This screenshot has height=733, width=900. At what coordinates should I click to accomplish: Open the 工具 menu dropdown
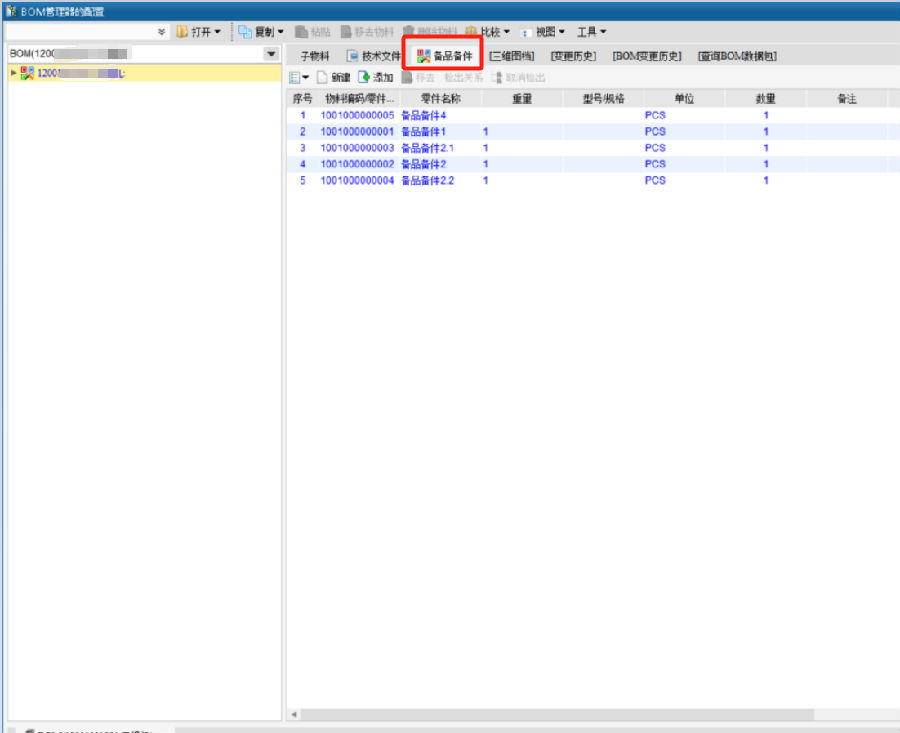pyautogui.click(x=592, y=32)
